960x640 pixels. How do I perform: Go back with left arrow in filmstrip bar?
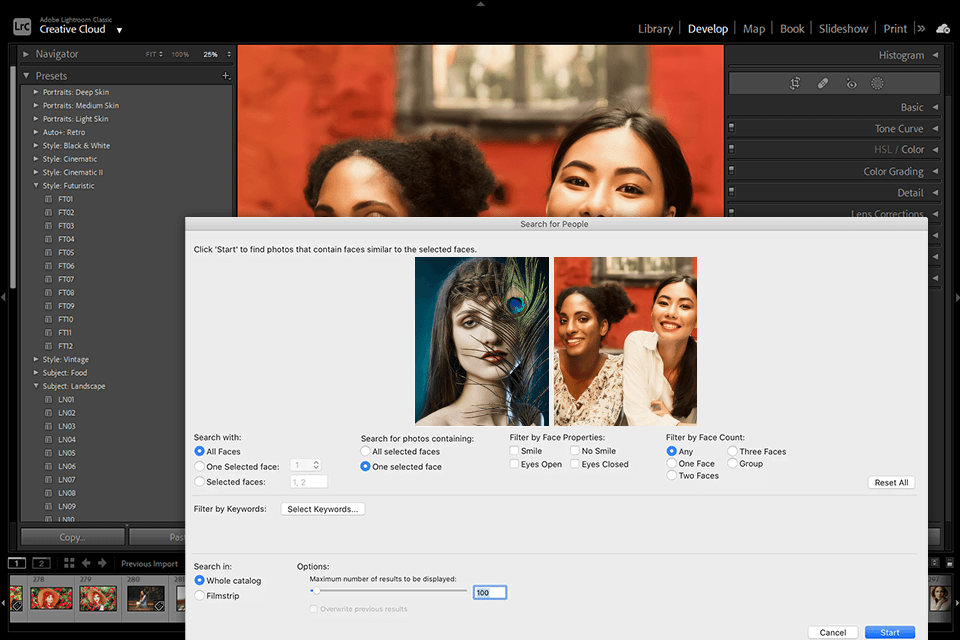pos(86,563)
